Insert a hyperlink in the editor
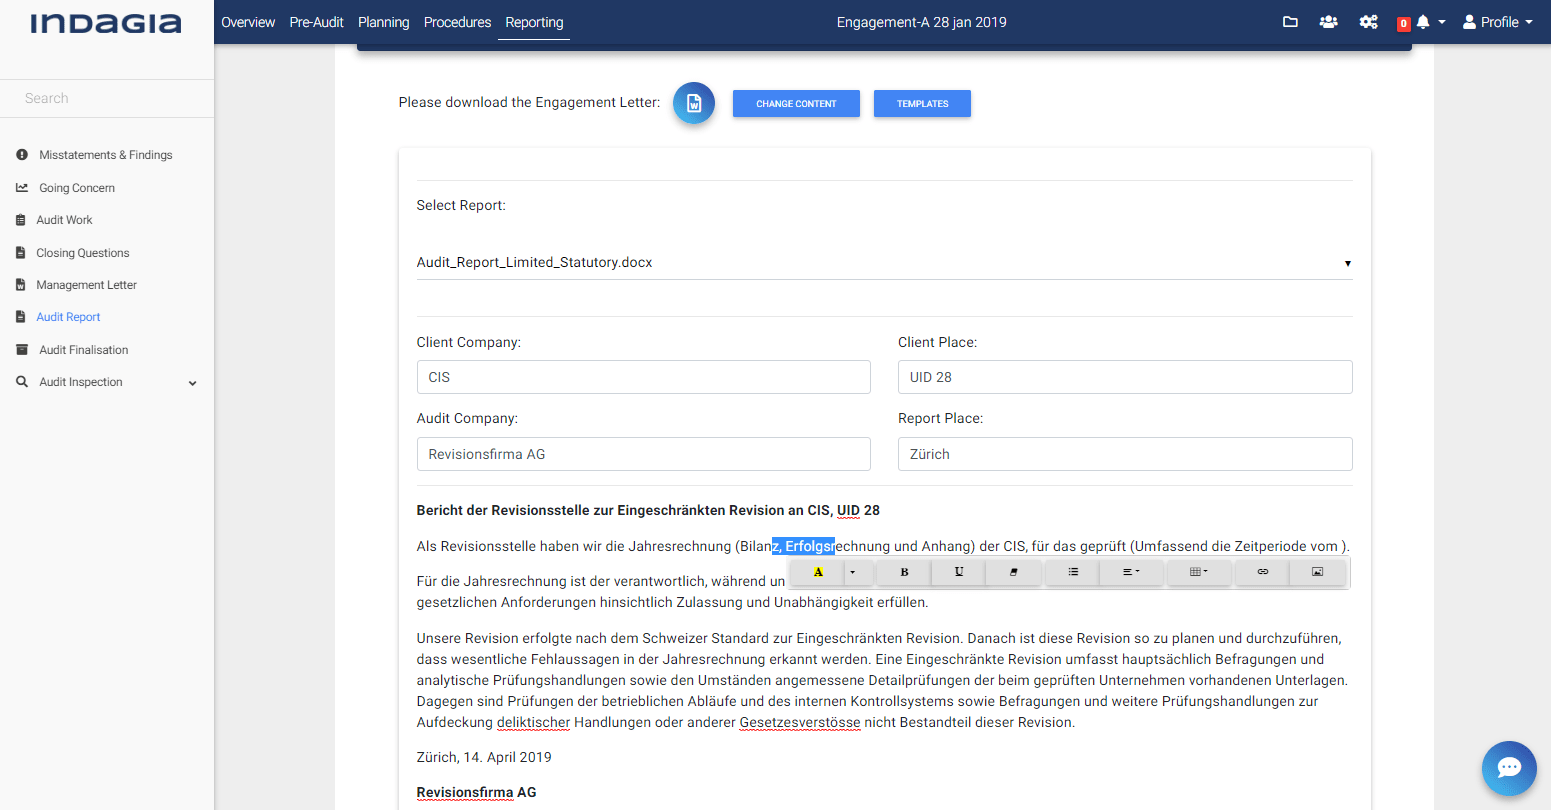The height and width of the screenshot is (810, 1551). 1262,572
